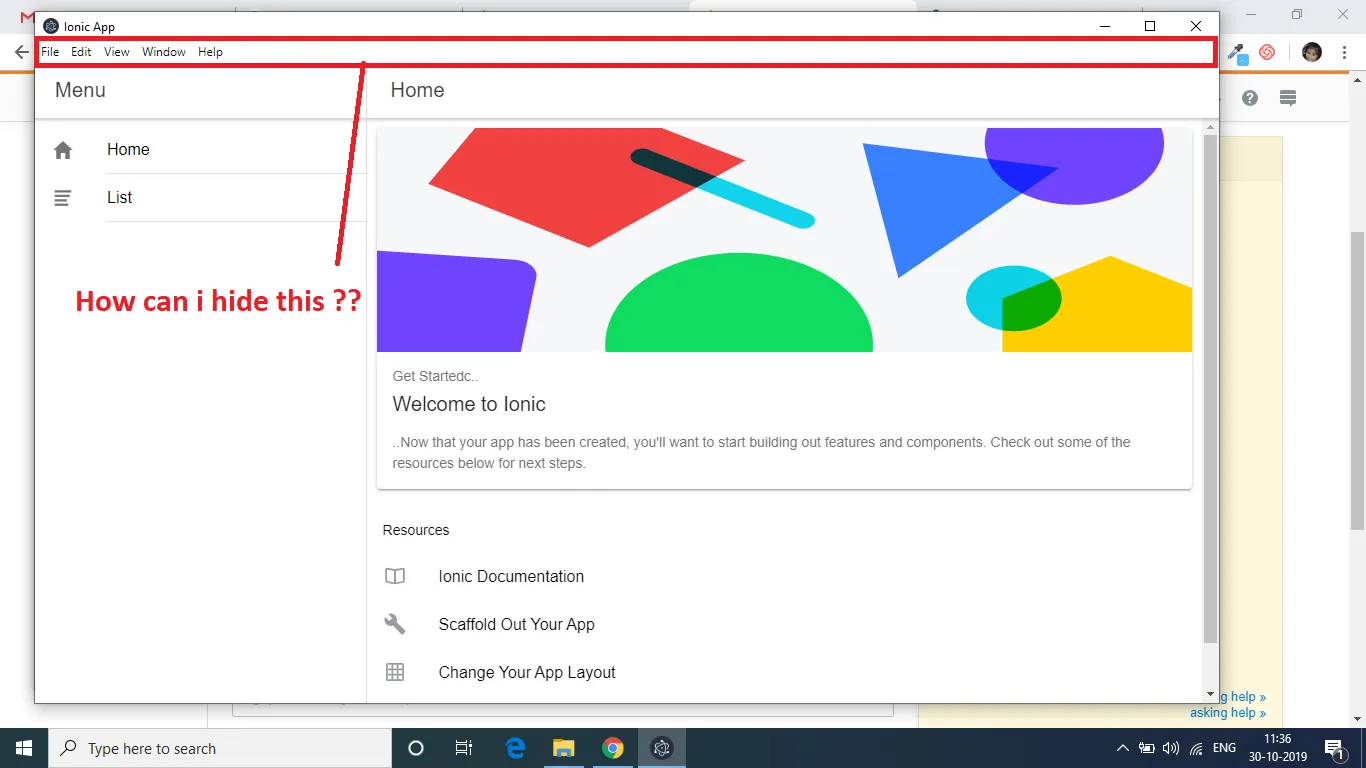Viewport: 1366px width, 768px height.
Task: Open the red swirl browser extension
Action: coord(1267,52)
